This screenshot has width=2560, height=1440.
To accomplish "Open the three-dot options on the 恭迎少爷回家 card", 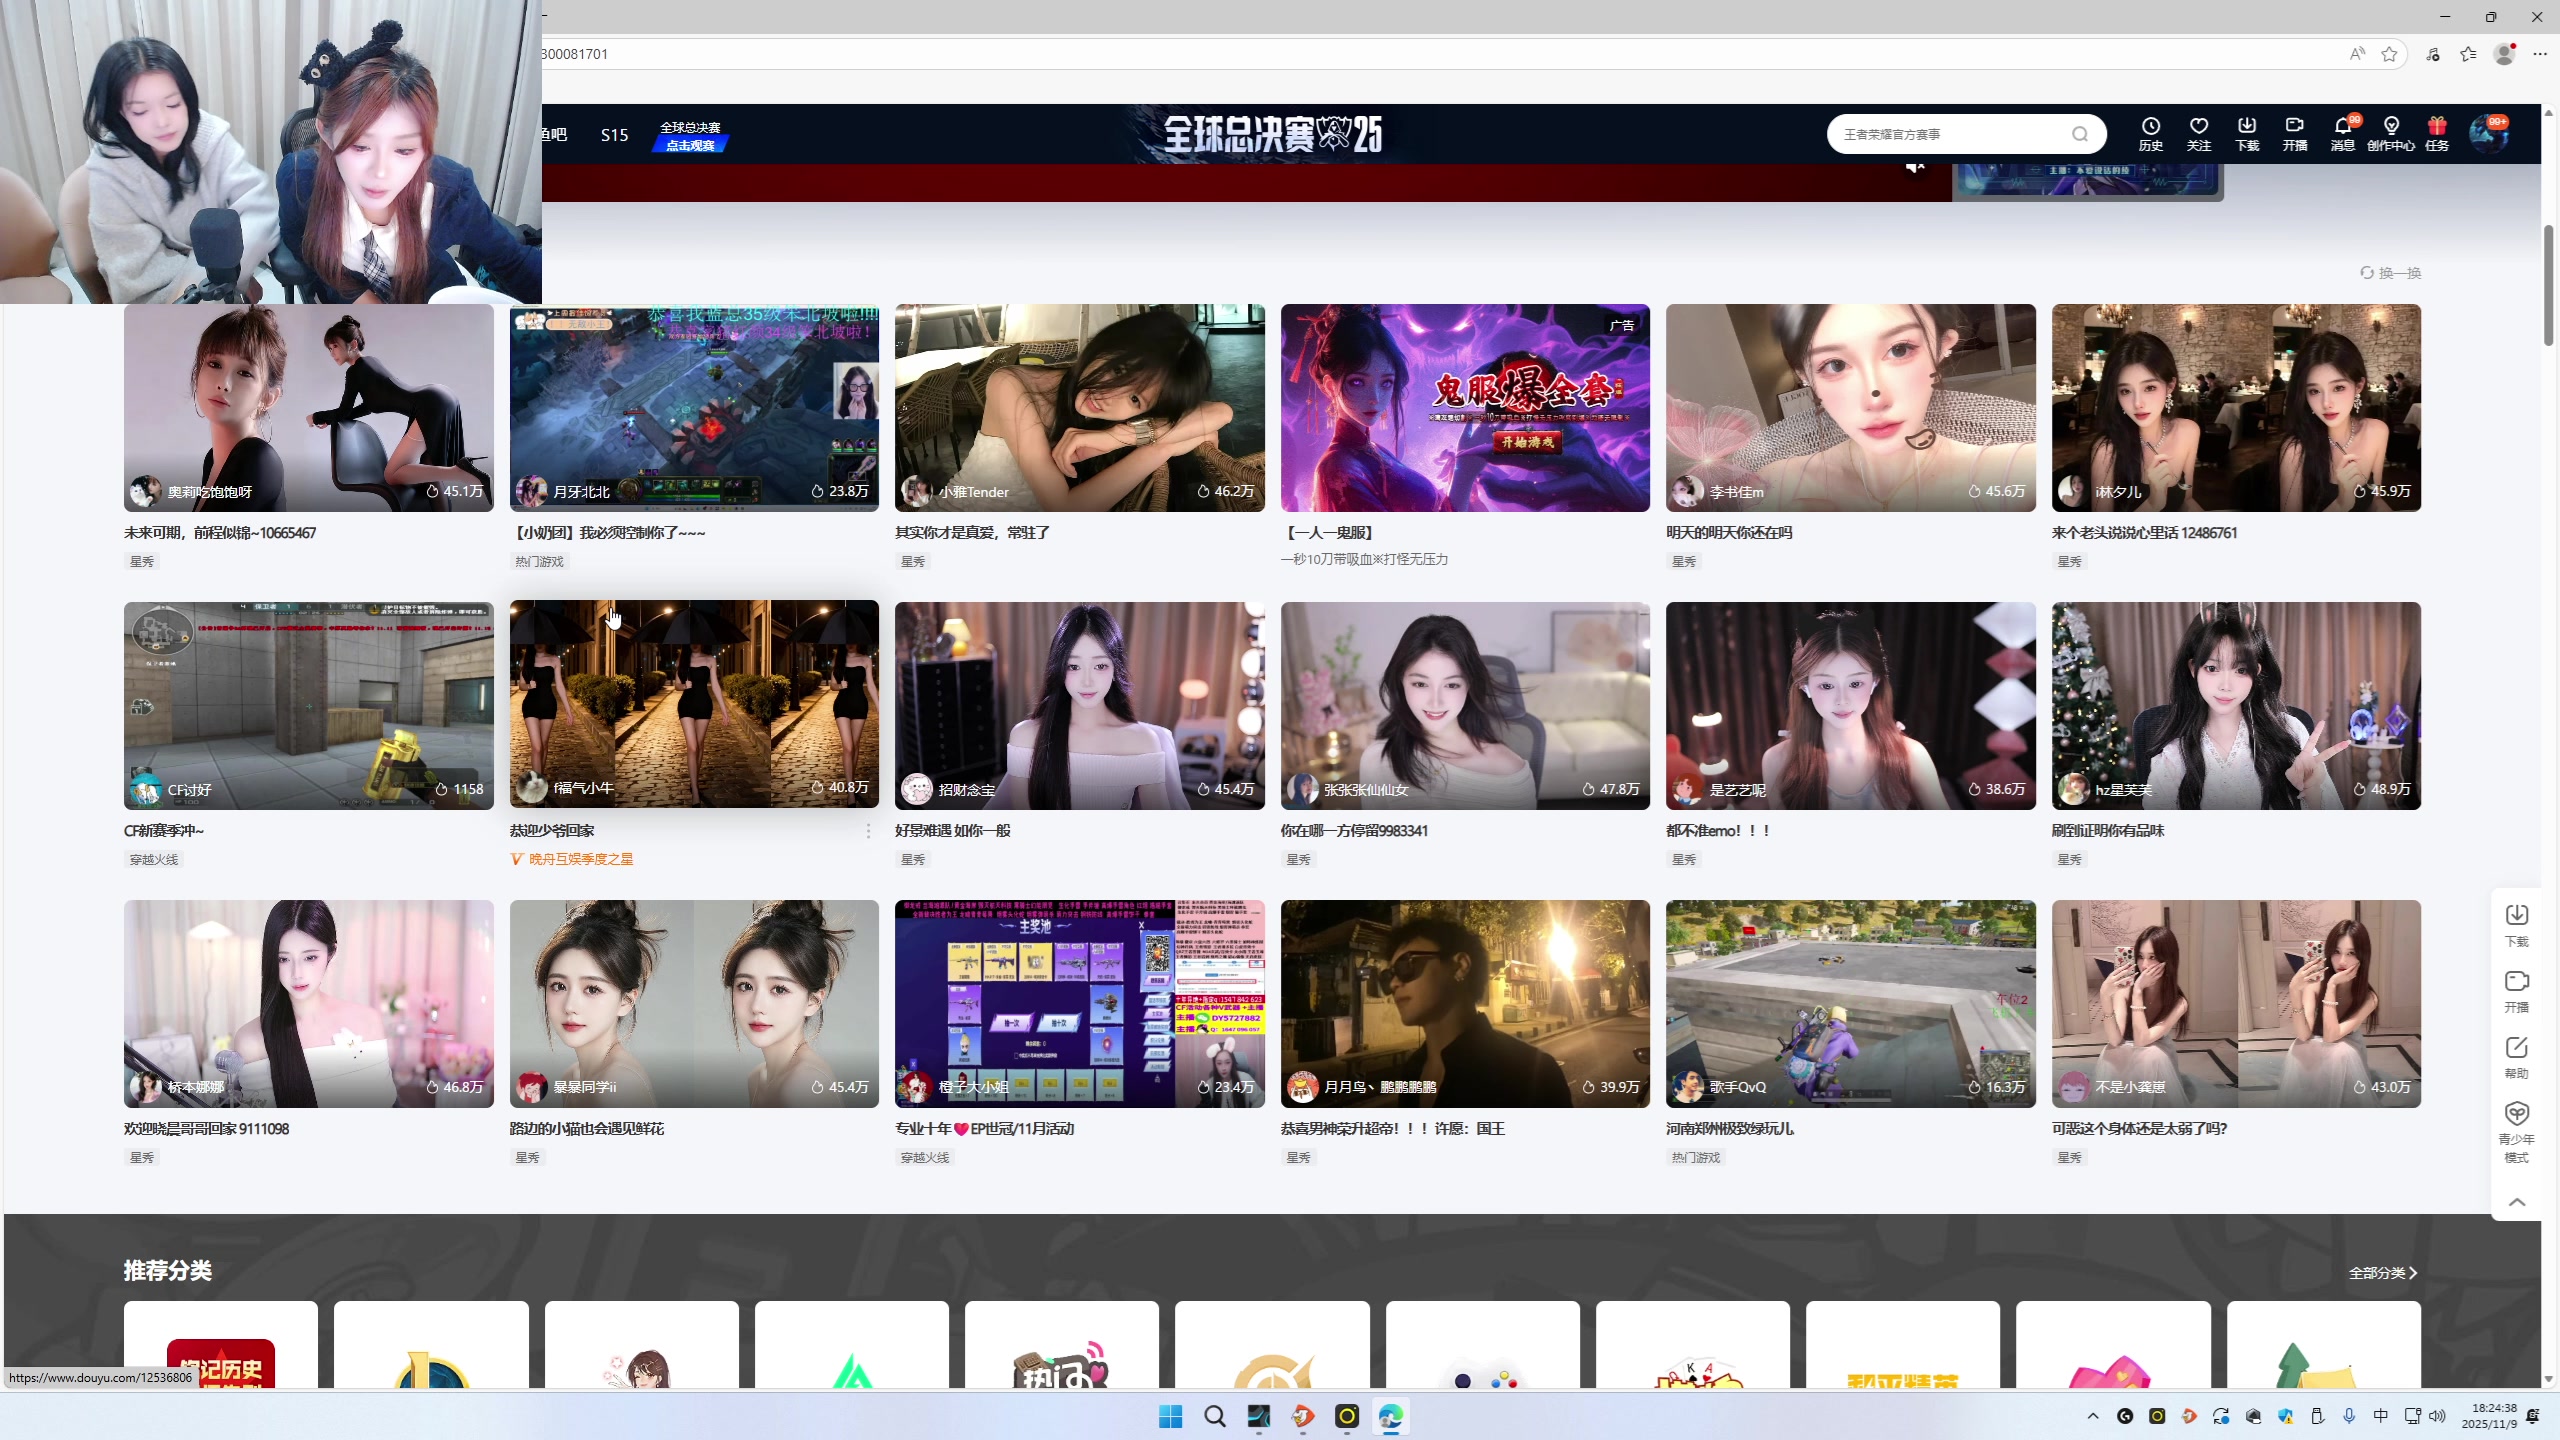I will [x=868, y=831].
